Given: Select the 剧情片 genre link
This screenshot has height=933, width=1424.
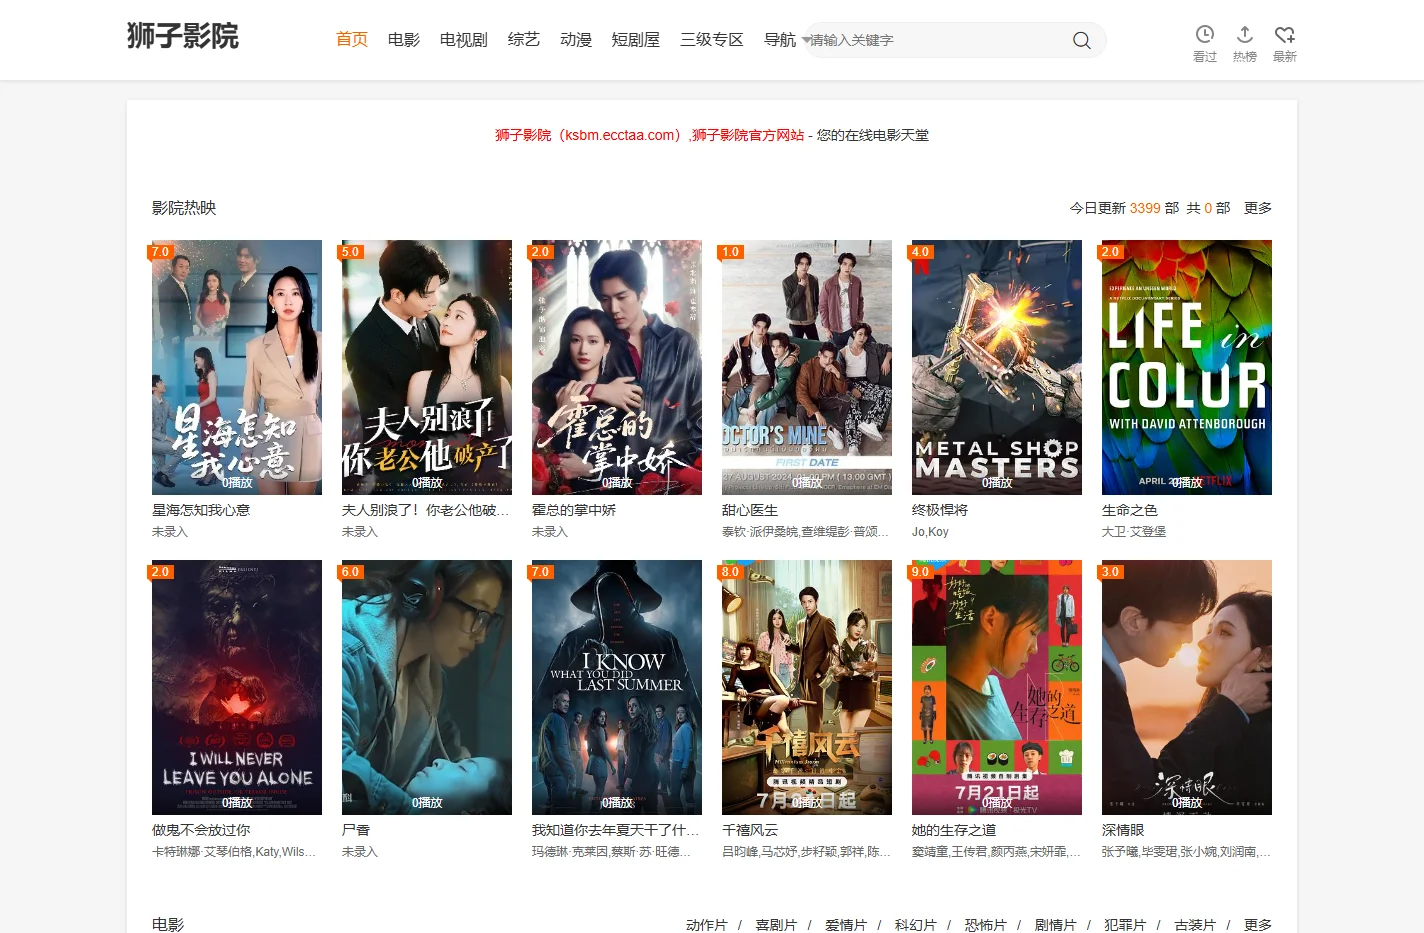Looking at the screenshot, I should click(x=1055, y=925).
